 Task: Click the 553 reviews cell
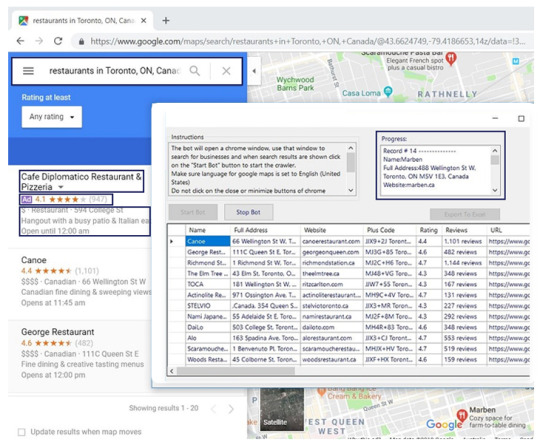tap(464, 338)
